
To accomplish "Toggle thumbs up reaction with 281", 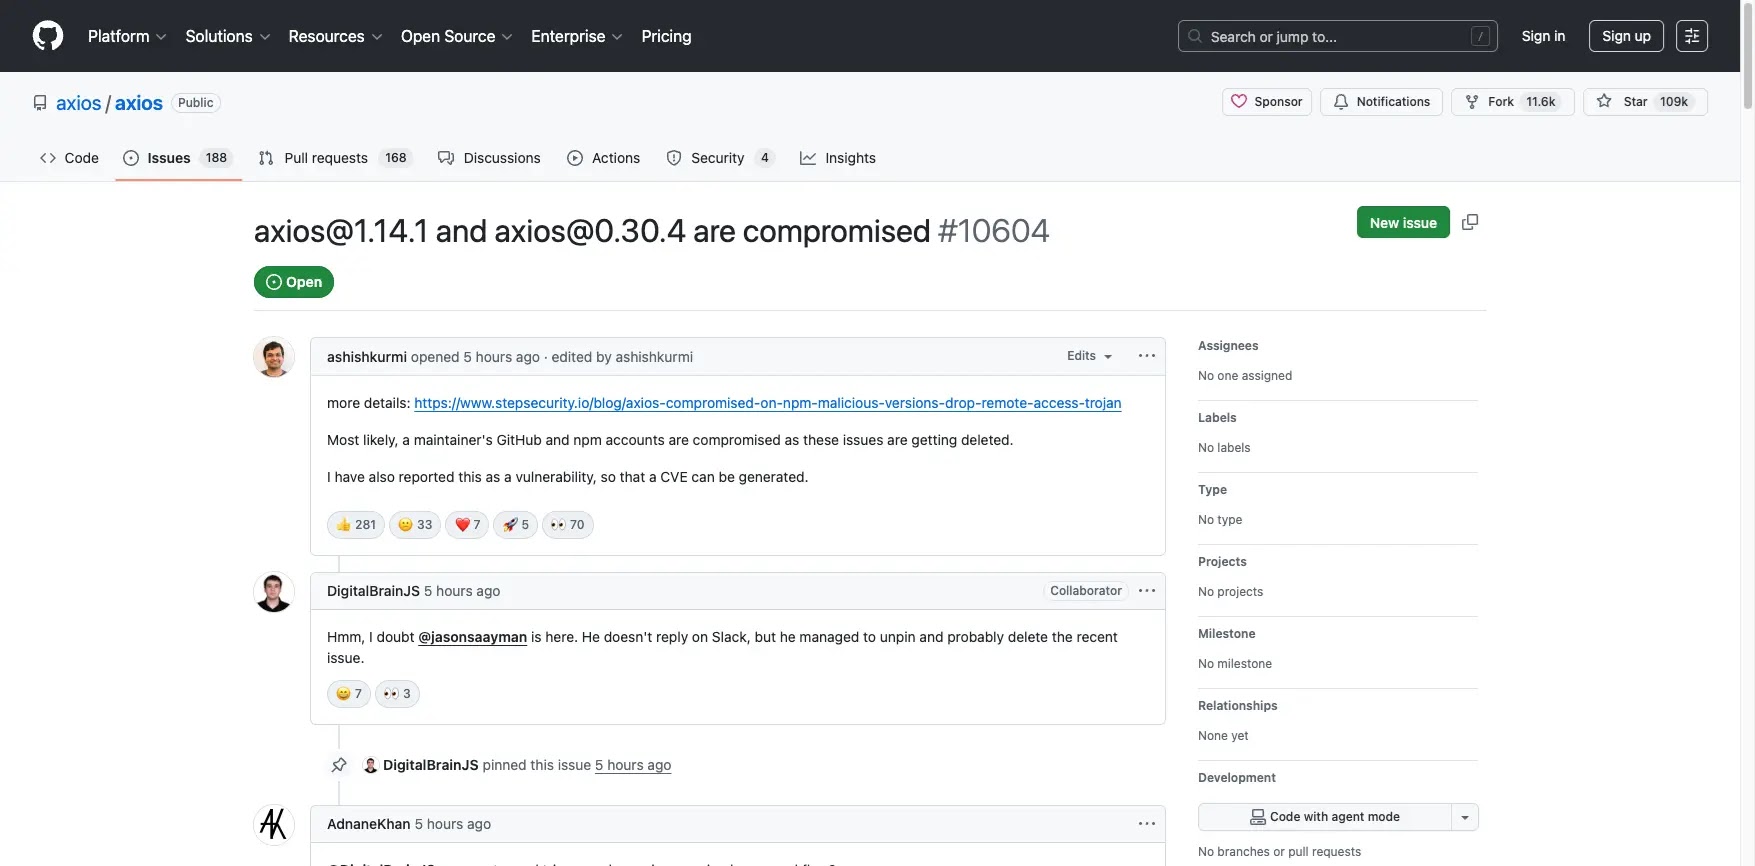I will tap(356, 525).
